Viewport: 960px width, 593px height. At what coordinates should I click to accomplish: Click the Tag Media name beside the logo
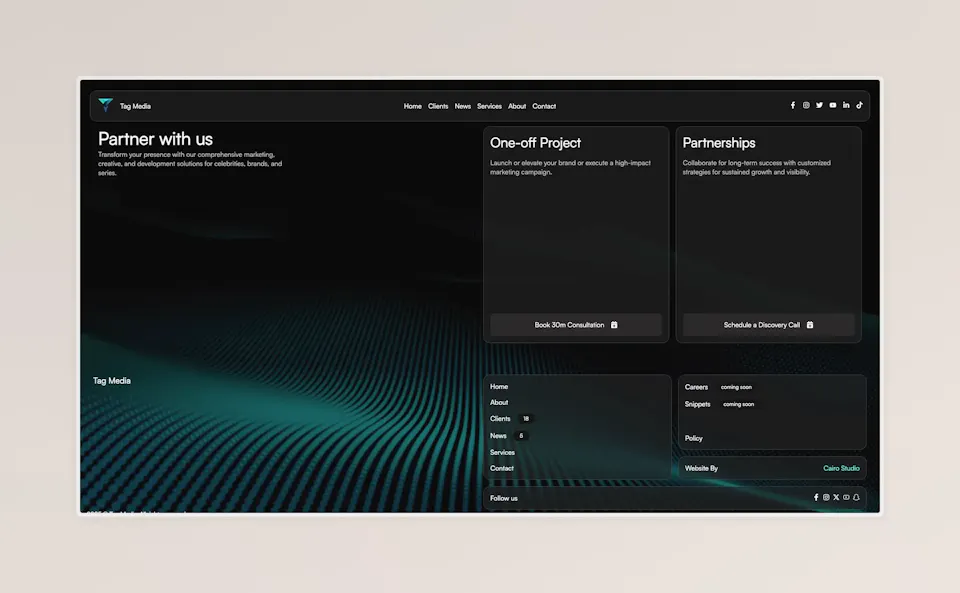135,106
